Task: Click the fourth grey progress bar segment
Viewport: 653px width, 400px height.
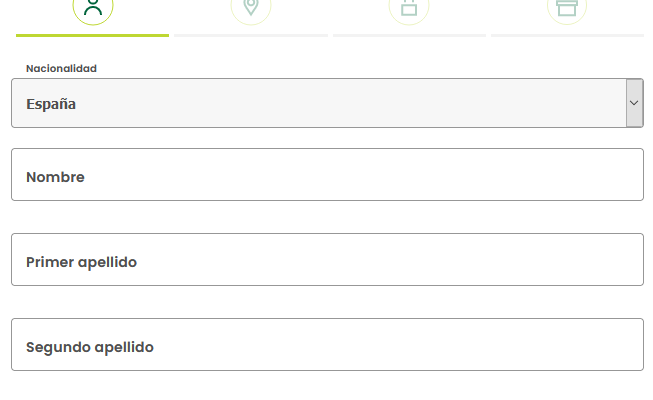Action: click(x=568, y=35)
